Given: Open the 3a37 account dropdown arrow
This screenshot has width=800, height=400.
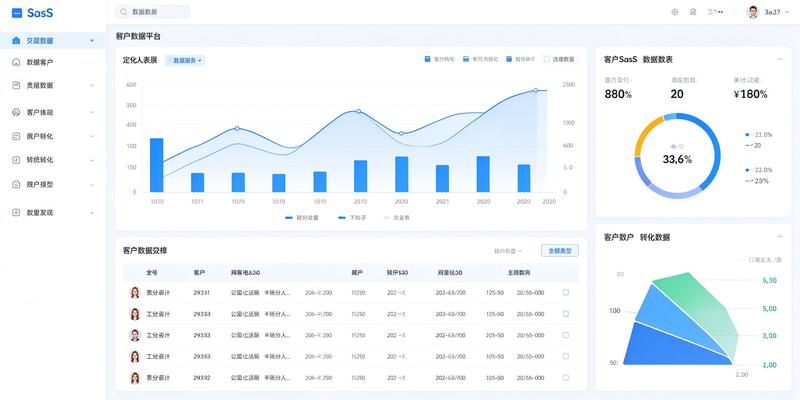Looking at the screenshot, I should [785, 12].
